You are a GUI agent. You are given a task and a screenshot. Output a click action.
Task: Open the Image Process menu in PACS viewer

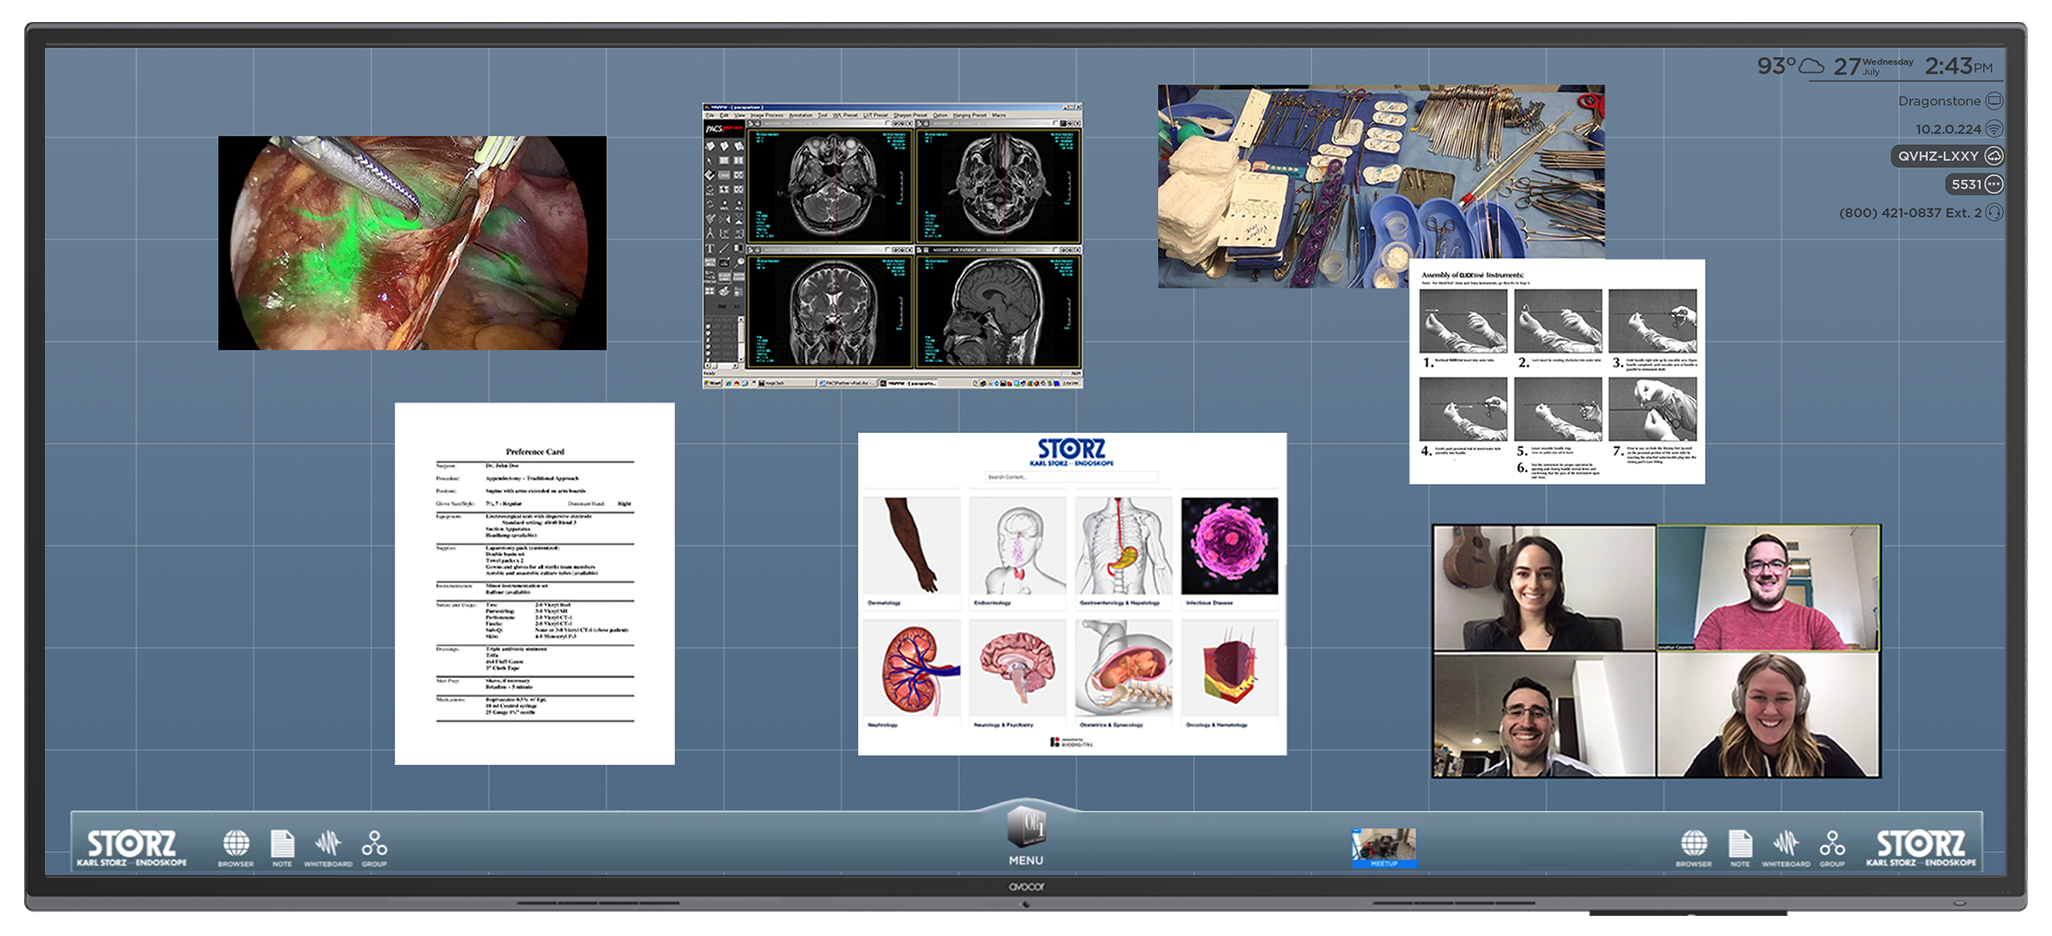[766, 114]
